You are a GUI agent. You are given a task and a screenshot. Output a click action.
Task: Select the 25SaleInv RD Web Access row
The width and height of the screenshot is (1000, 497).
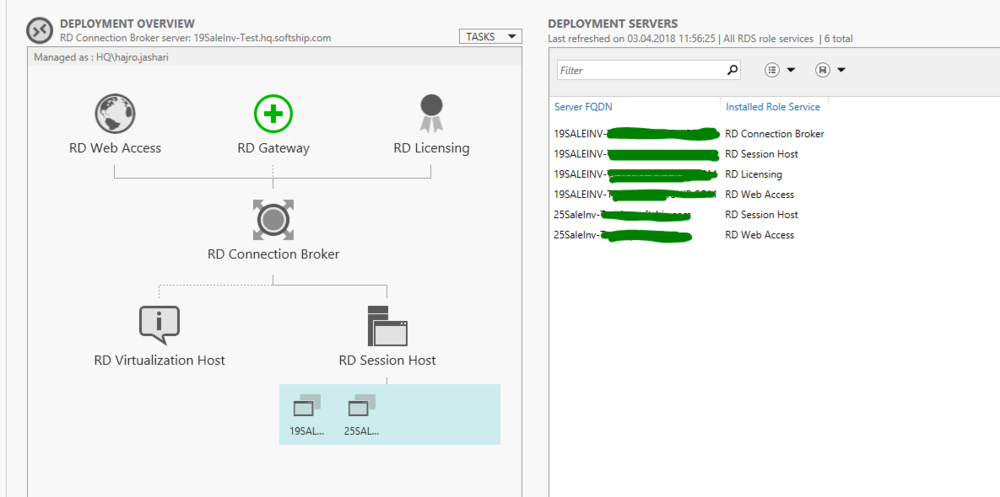click(x=690, y=235)
